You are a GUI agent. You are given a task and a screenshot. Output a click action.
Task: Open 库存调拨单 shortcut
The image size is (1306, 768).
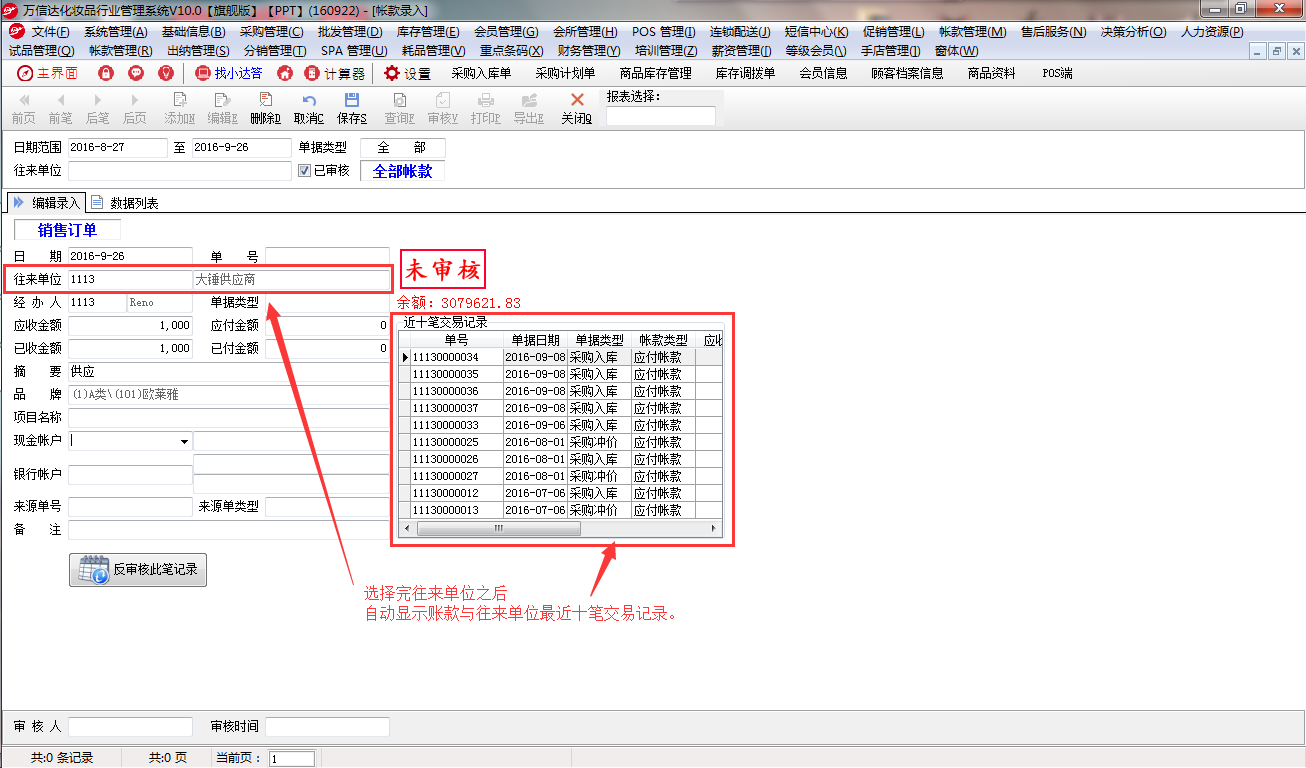pos(745,73)
